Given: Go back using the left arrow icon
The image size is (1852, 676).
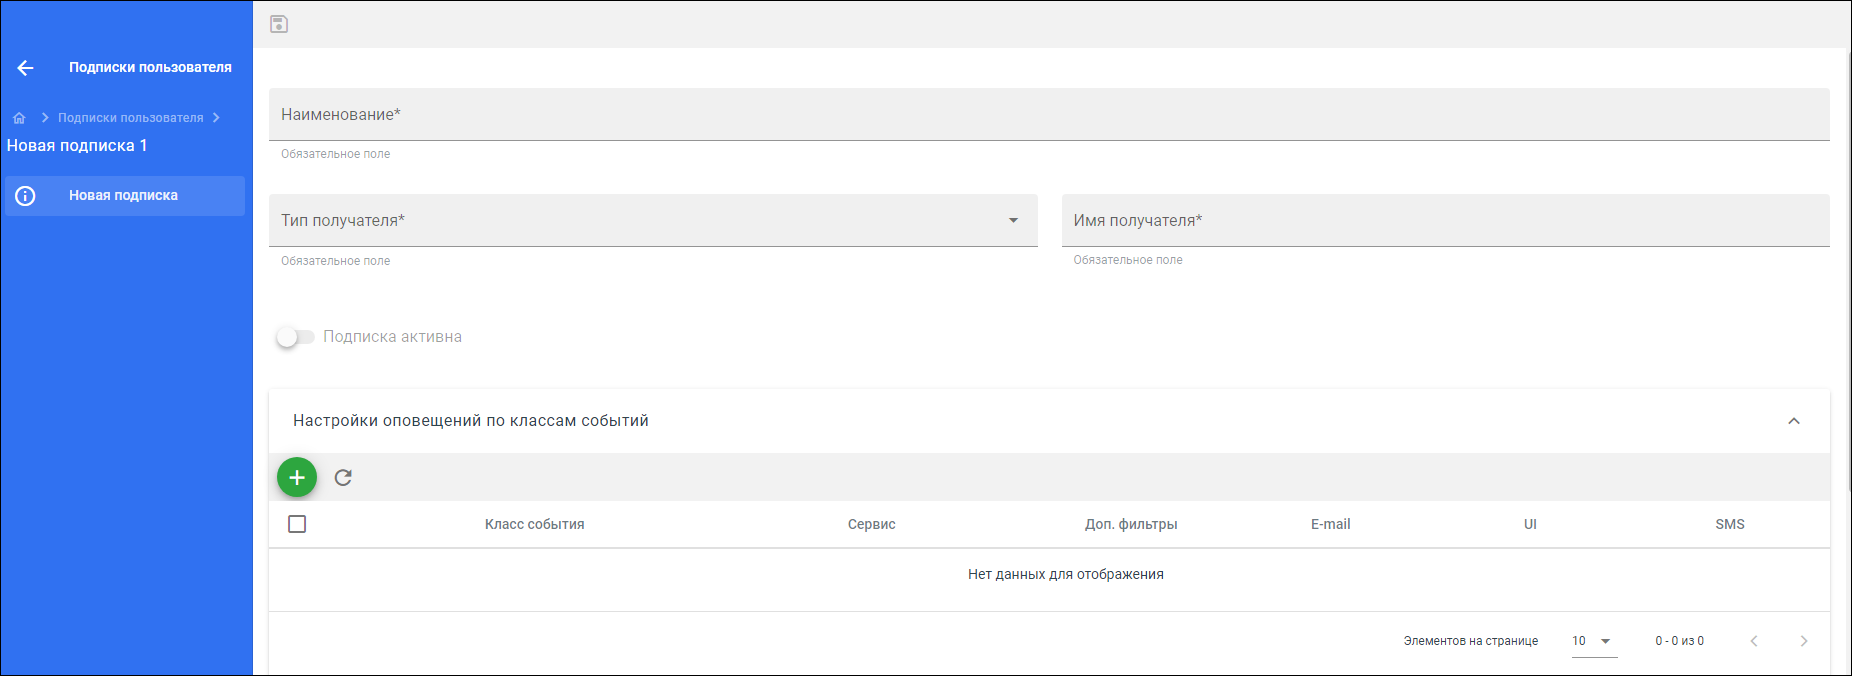Looking at the screenshot, I should [x=26, y=68].
